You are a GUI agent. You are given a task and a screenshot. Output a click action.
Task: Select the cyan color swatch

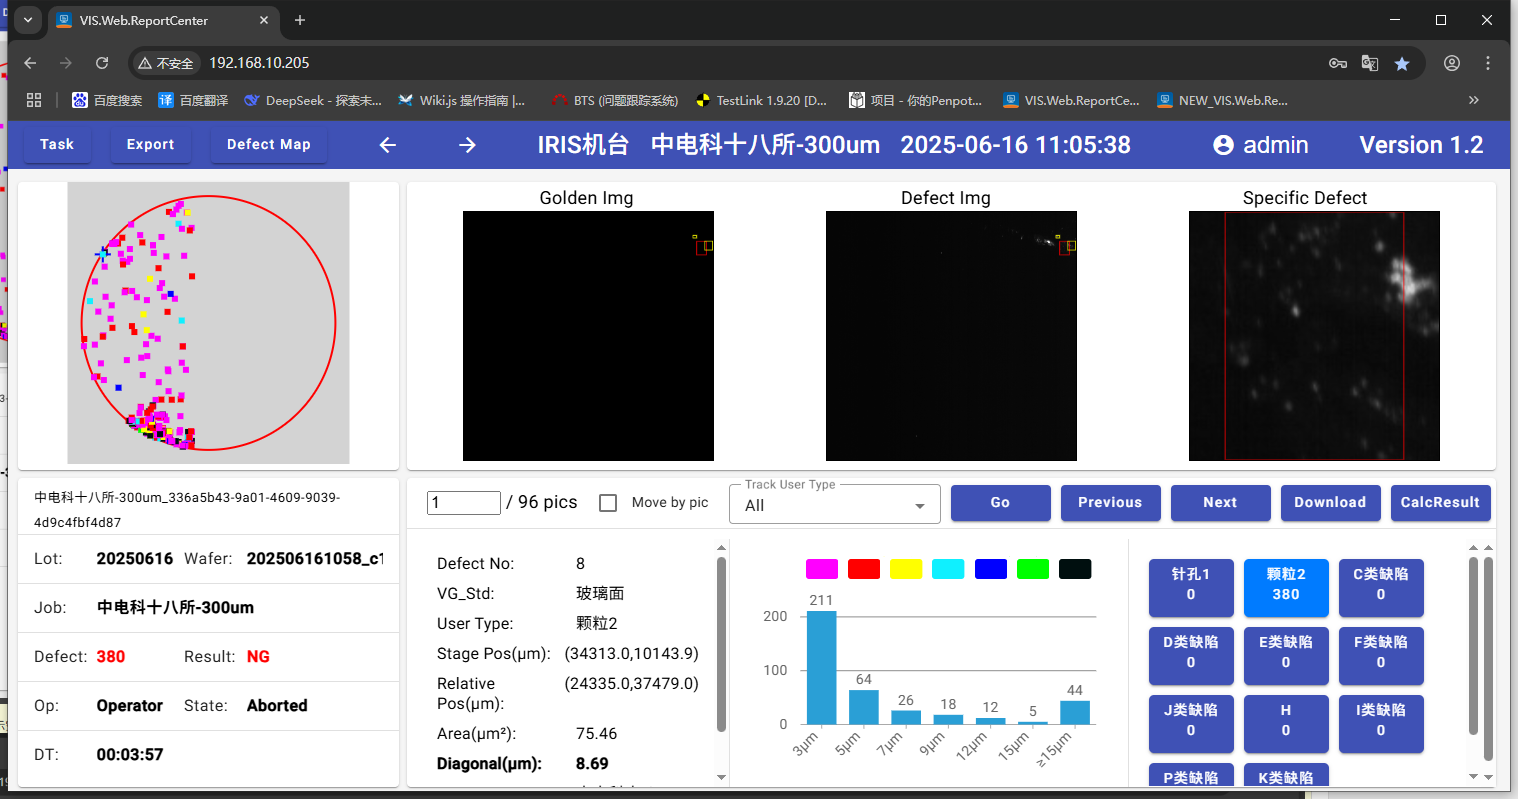[x=948, y=569]
